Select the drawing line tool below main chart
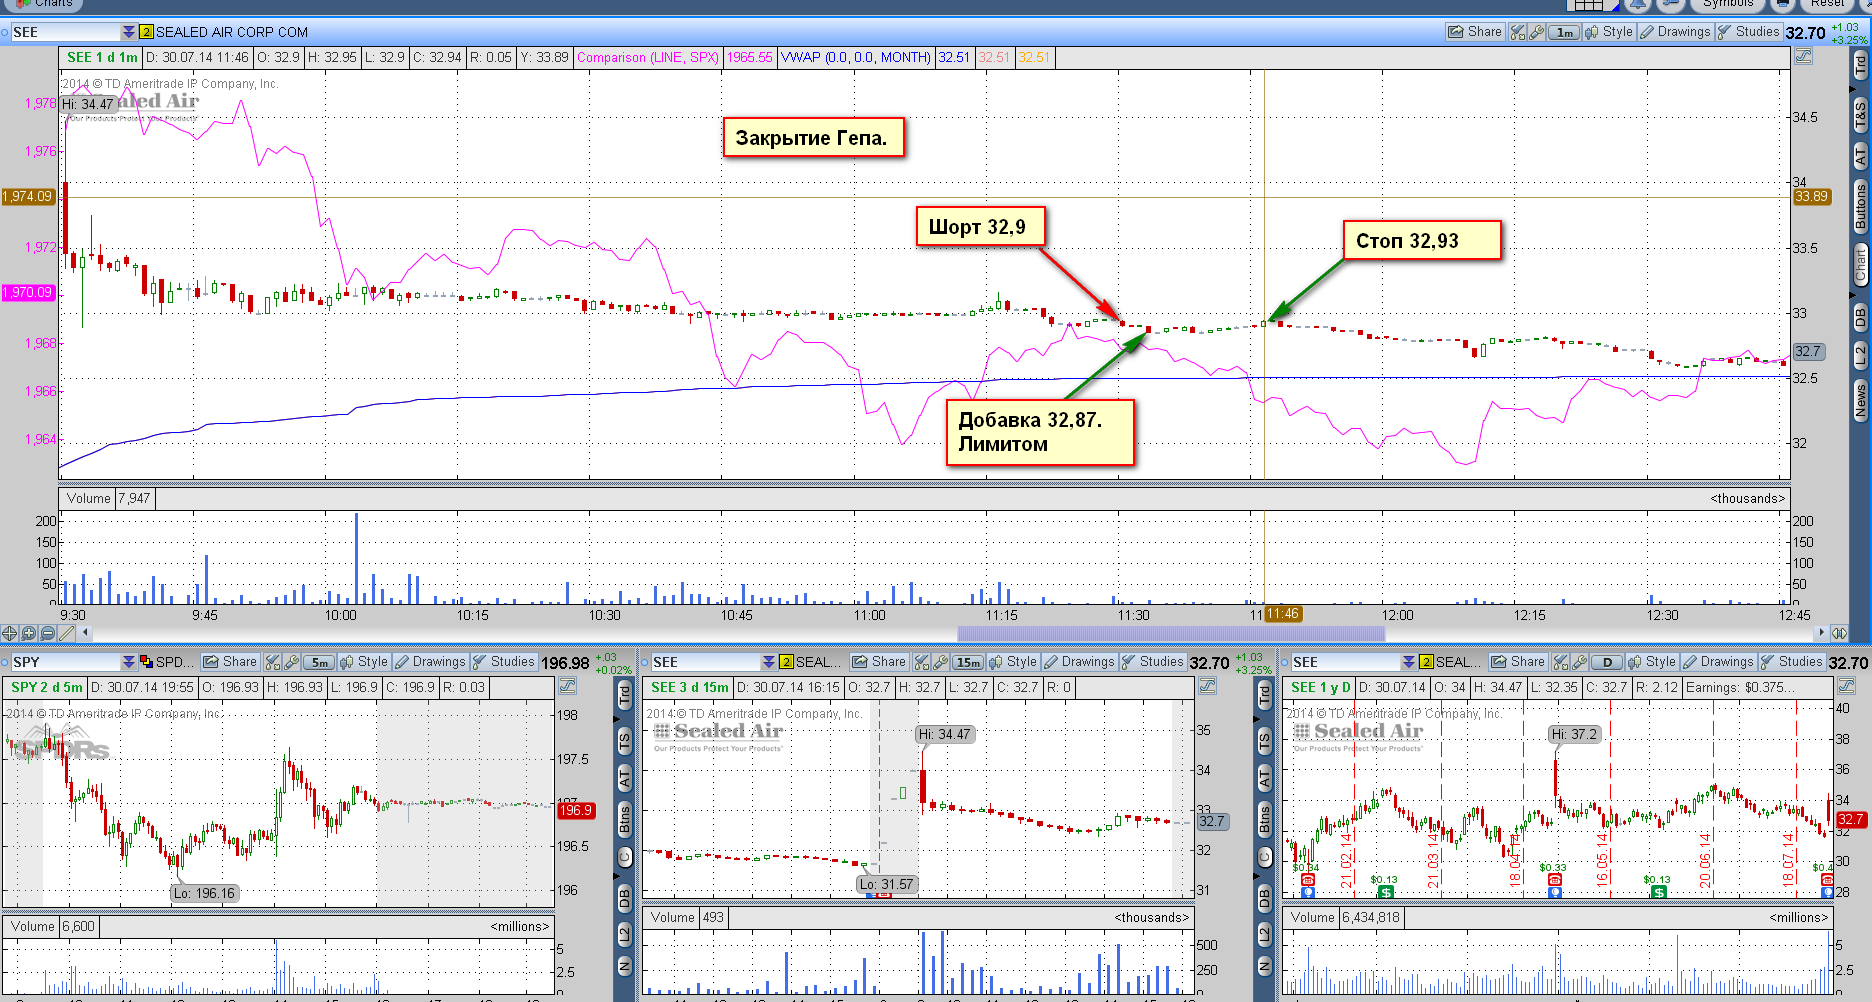Viewport: 1872px width, 1002px height. pos(67,633)
